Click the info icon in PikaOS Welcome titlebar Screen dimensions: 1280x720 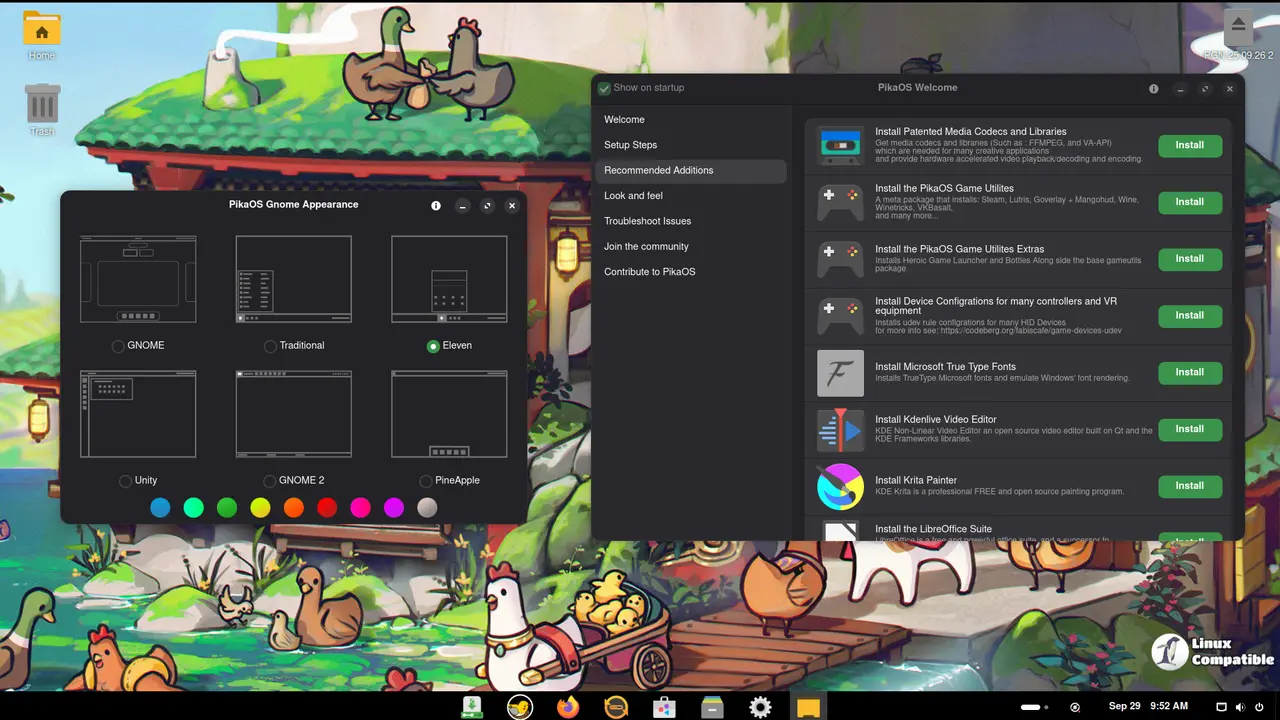pyautogui.click(x=1154, y=89)
